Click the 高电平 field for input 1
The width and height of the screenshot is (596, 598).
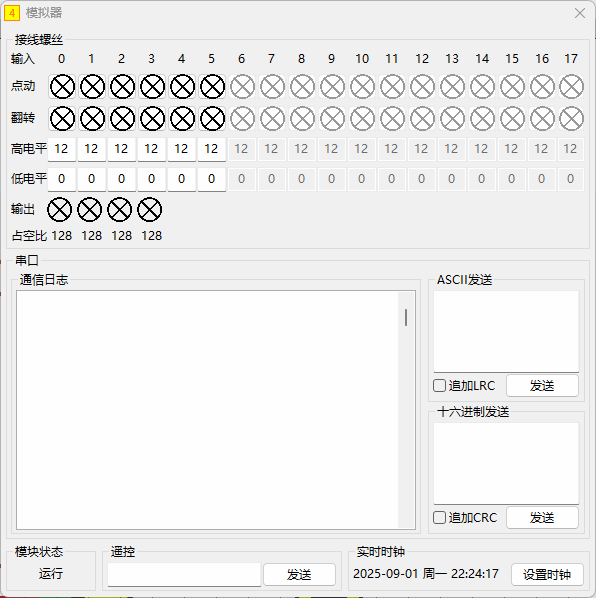92,149
